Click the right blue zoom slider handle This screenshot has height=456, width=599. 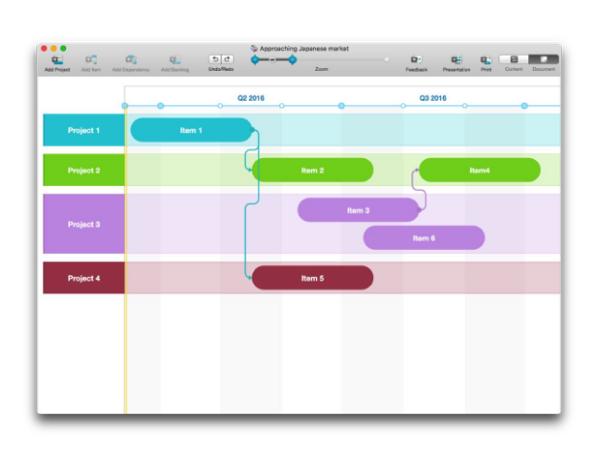click(x=292, y=60)
